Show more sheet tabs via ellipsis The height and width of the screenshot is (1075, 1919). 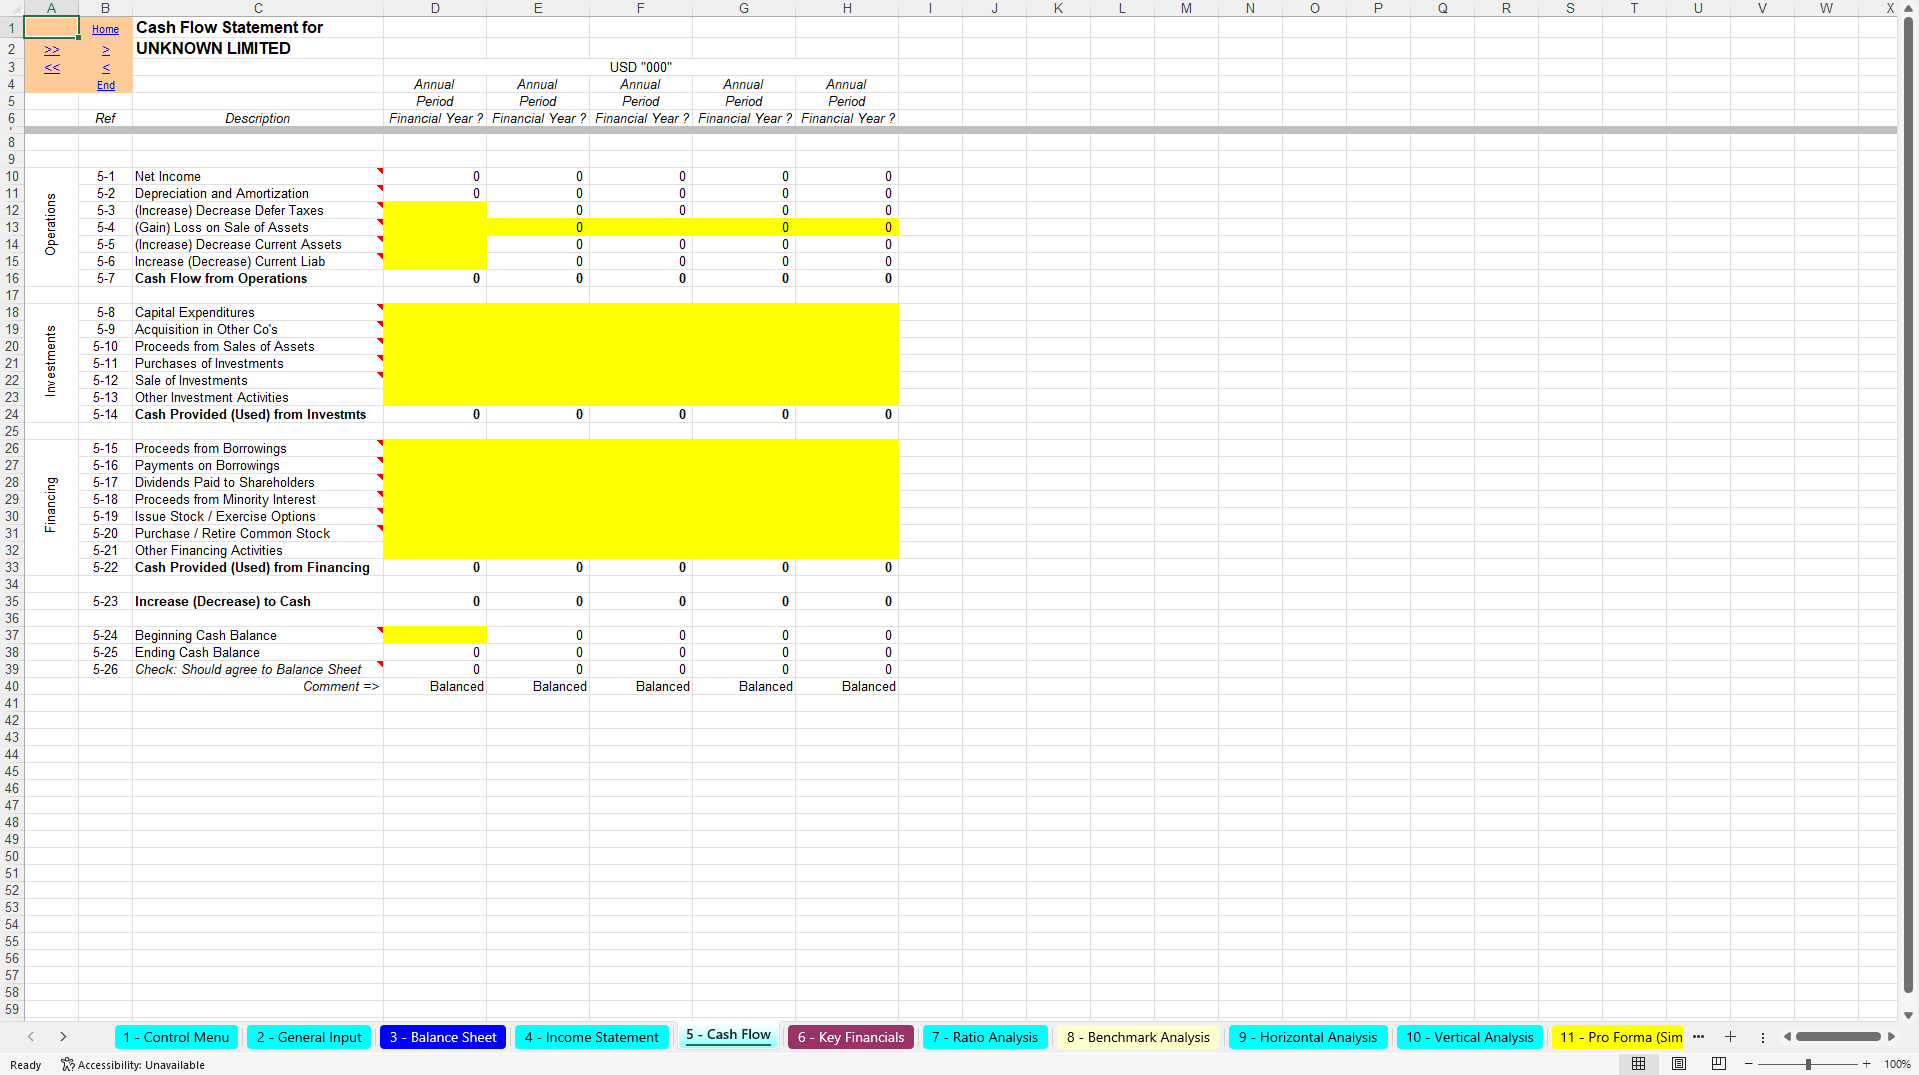(x=1698, y=1037)
